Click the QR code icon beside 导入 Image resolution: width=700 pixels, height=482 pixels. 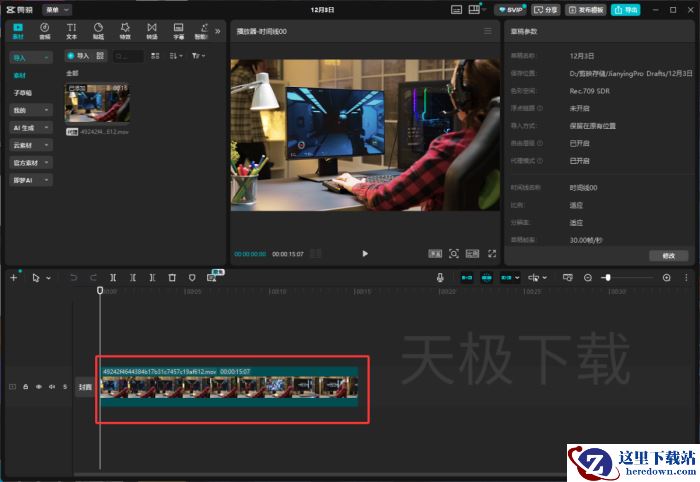[x=100, y=56]
